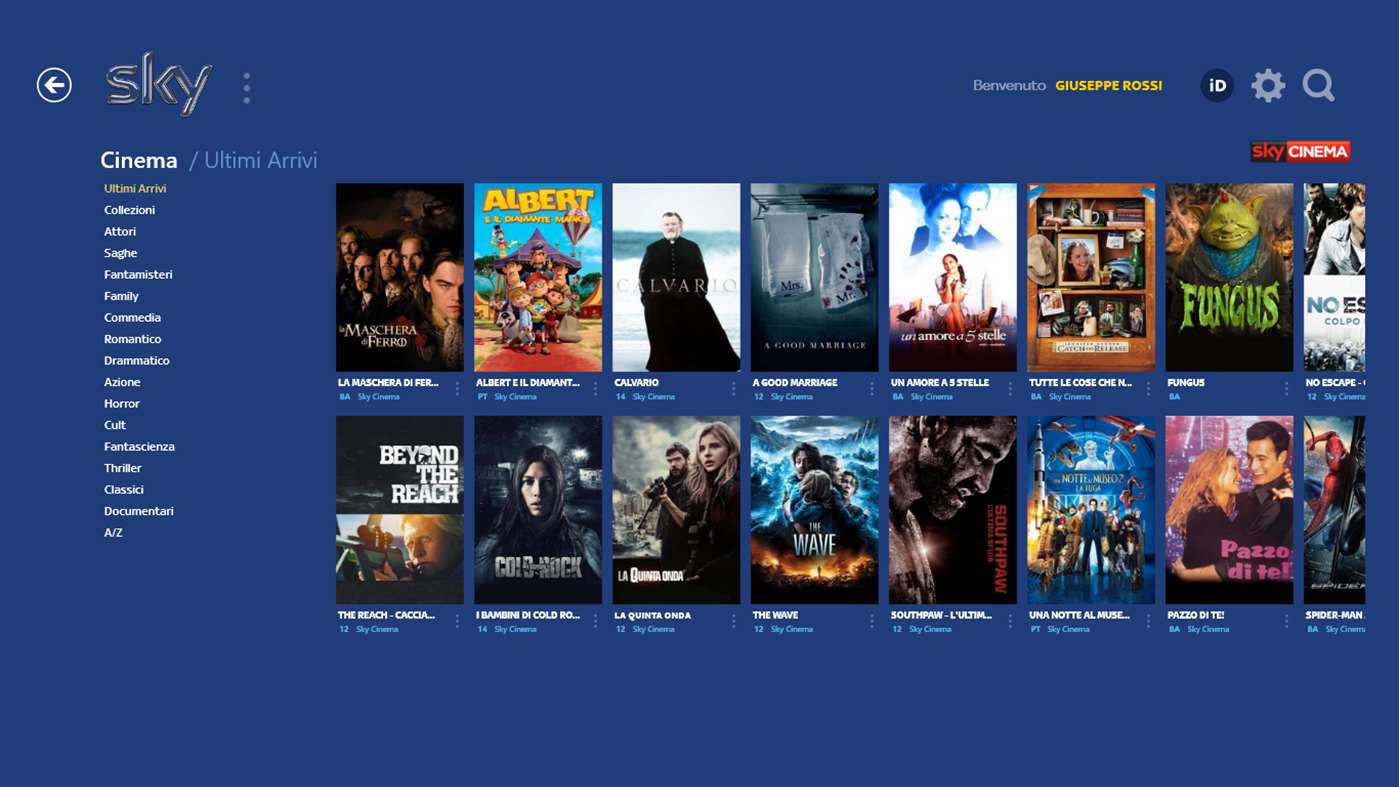Image resolution: width=1399 pixels, height=787 pixels.
Task: Open the Albert e il Diamante Magico poster
Action: 538,277
